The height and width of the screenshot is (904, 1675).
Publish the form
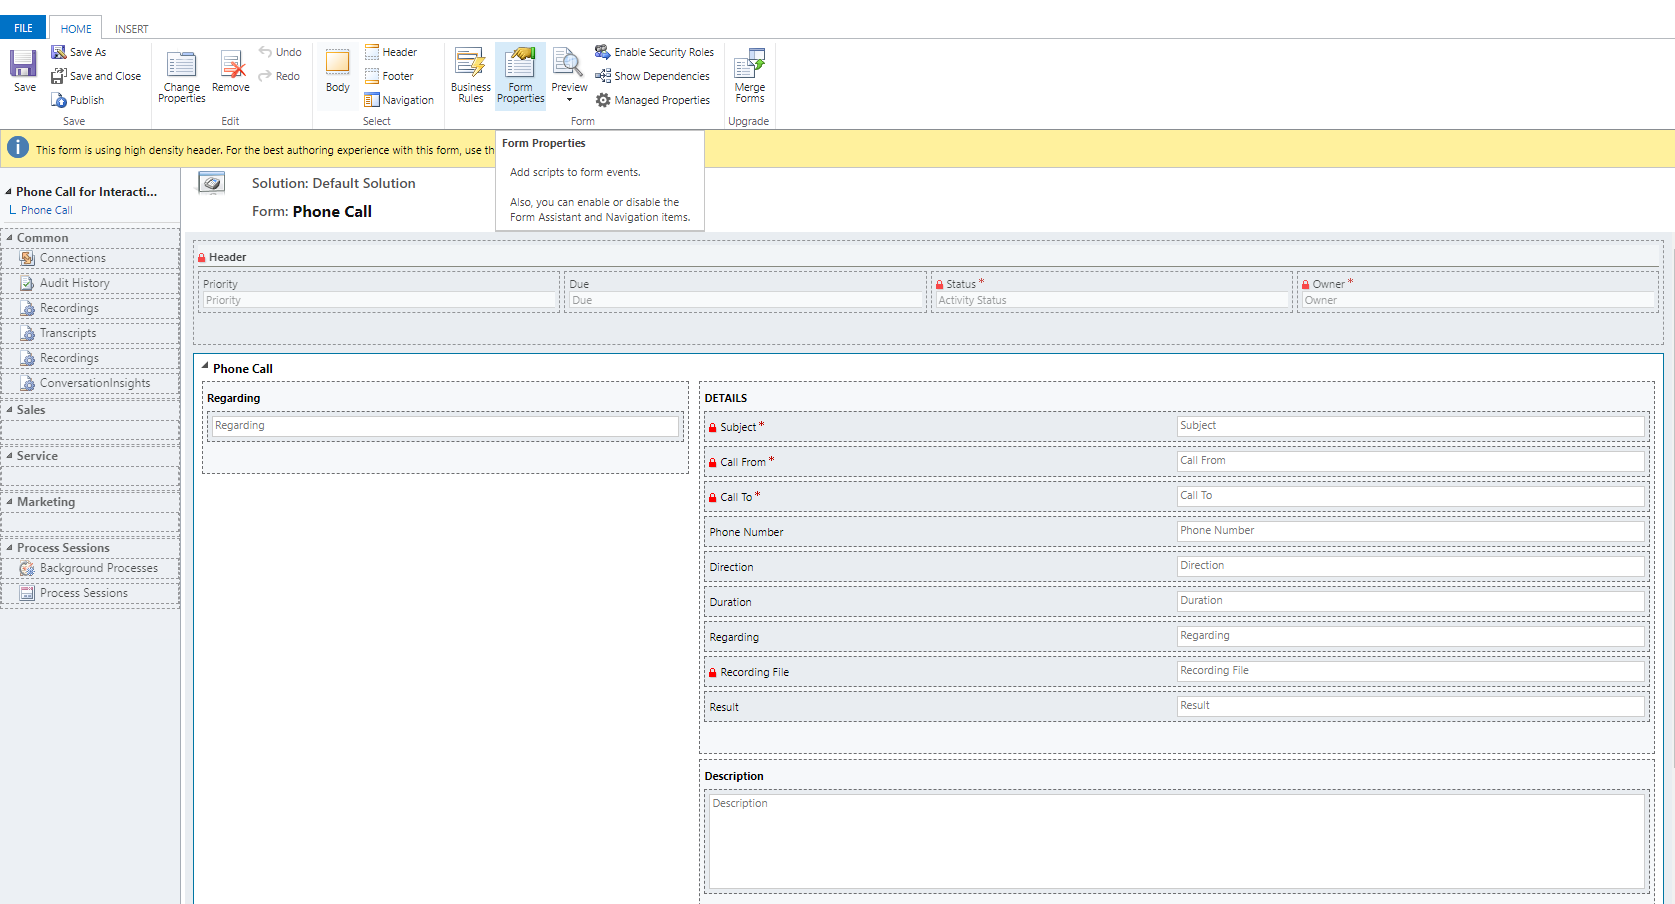click(78, 100)
